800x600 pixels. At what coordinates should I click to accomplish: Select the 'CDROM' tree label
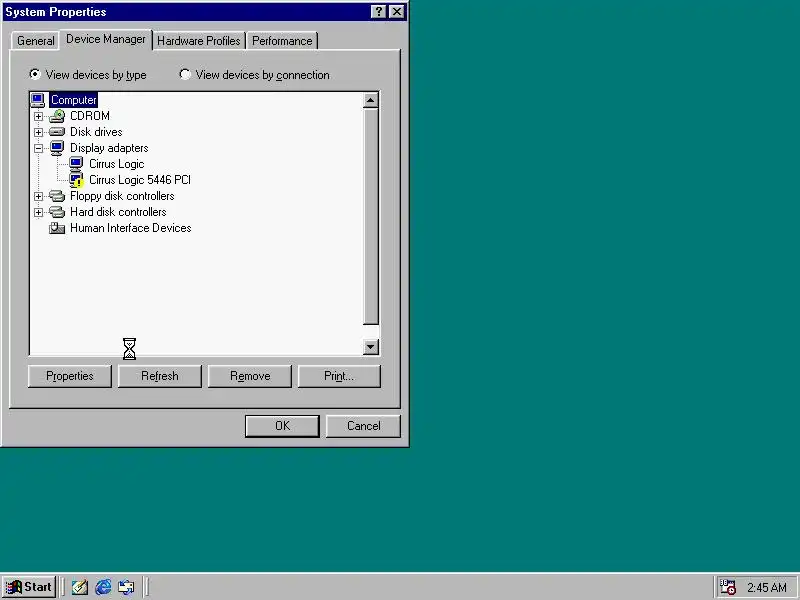click(90, 116)
